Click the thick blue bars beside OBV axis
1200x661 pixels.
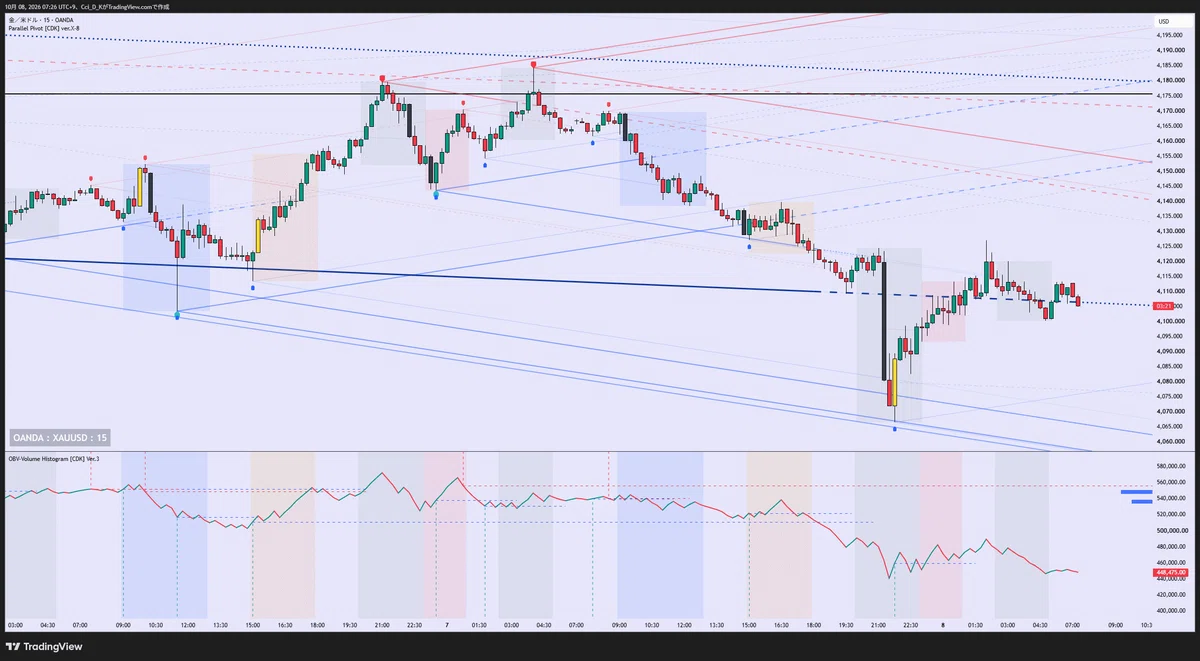click(x=1136, y=497)
